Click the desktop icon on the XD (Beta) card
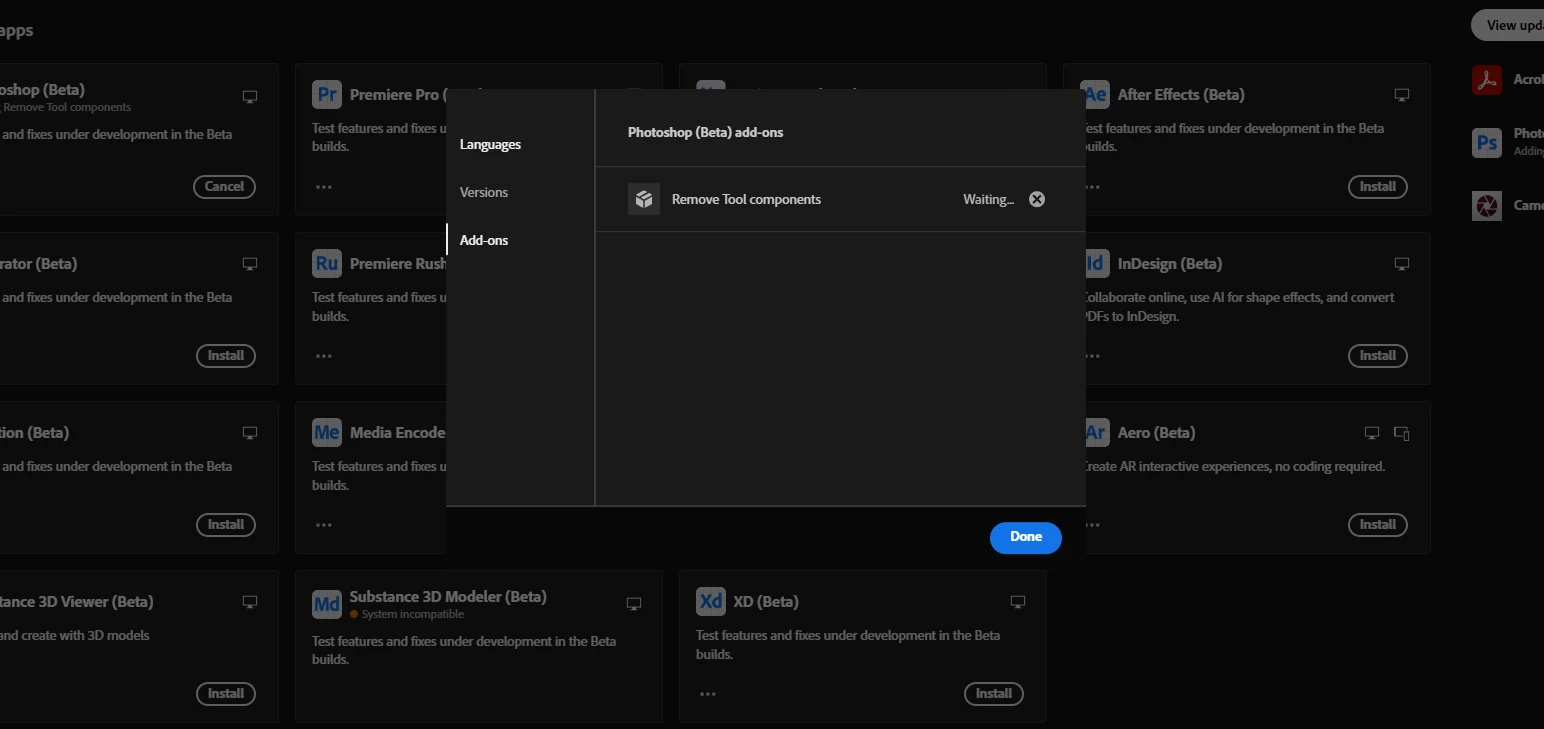This screenshot has height=729, width=1544. pos(1018,602)
